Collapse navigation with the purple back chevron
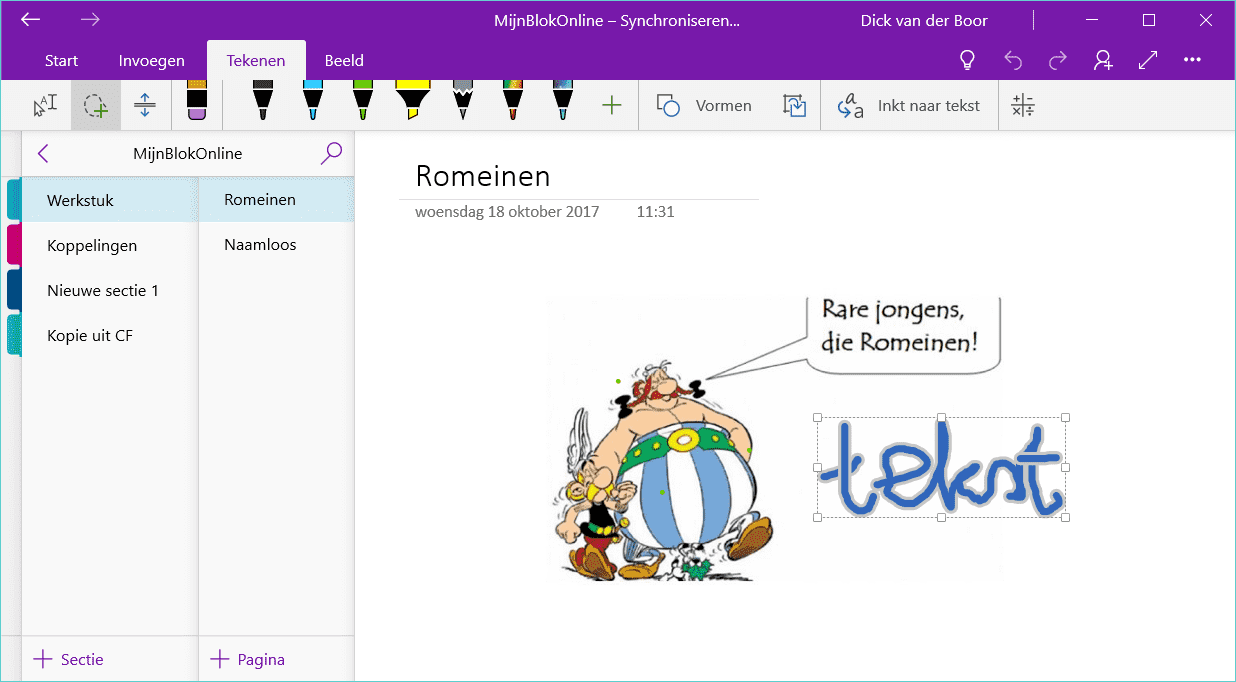This screenshot has width=1236, height=682. tap(43, 153)
